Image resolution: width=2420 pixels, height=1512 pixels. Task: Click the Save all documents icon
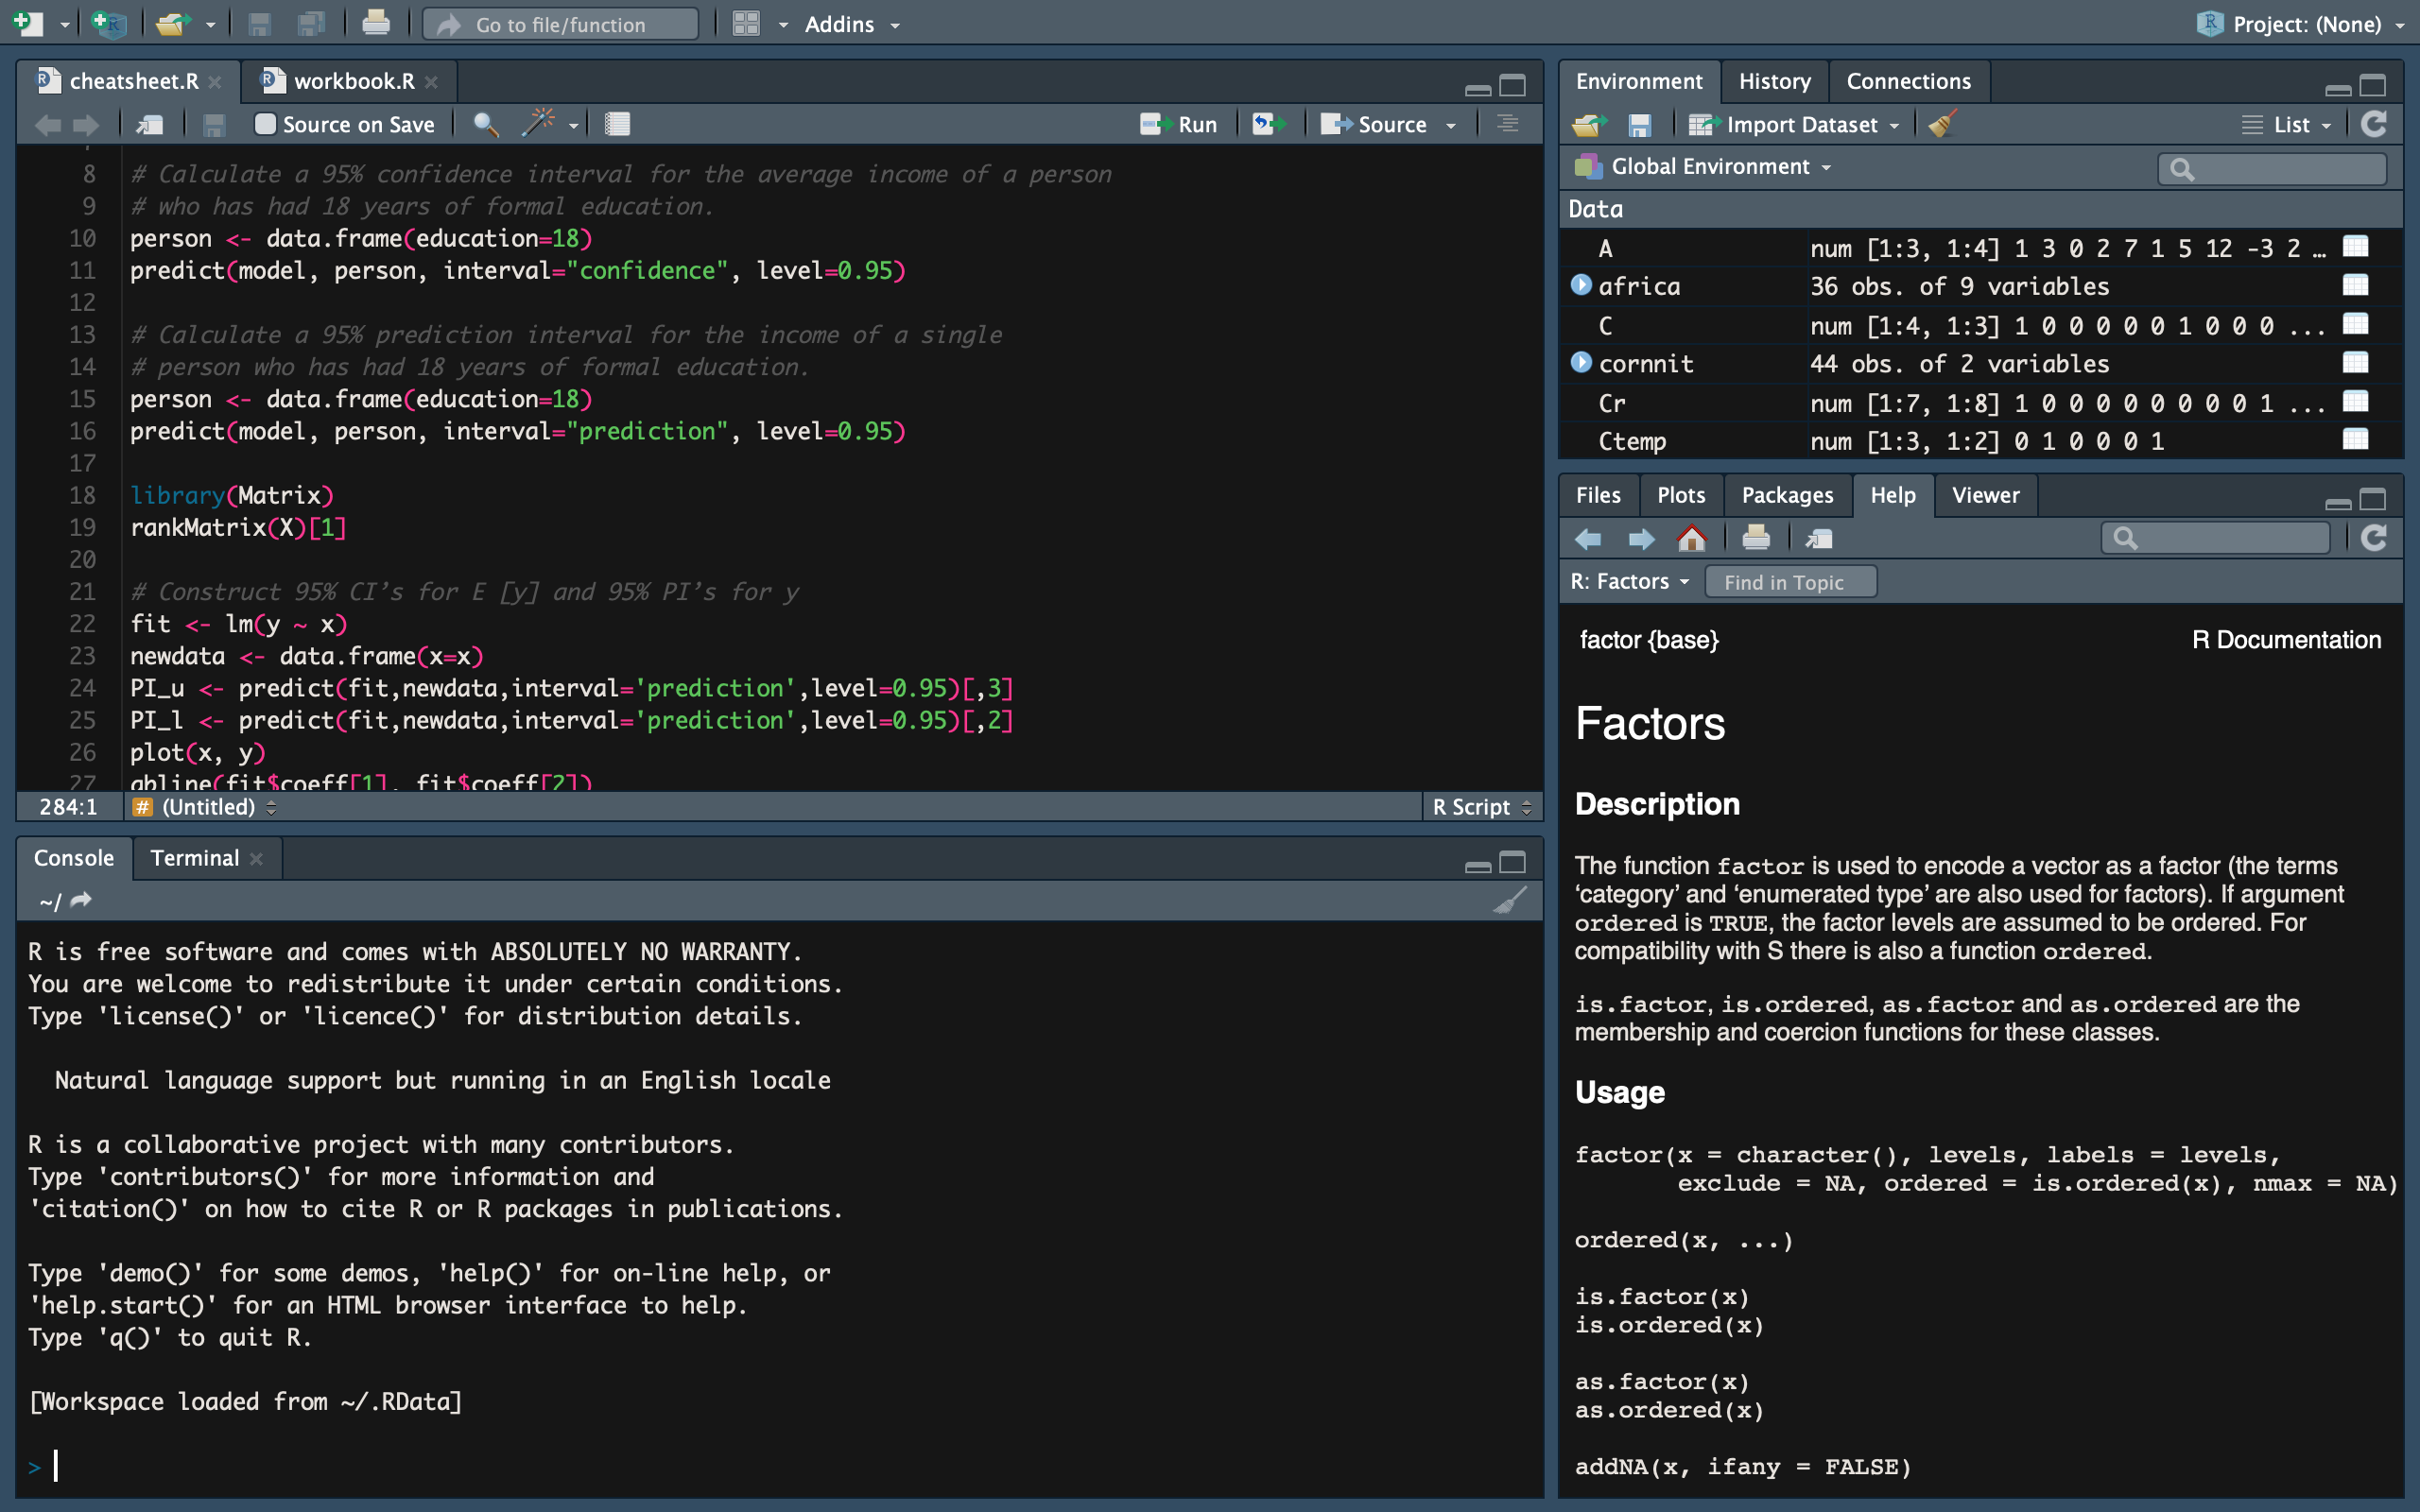[x=312, y=23]
